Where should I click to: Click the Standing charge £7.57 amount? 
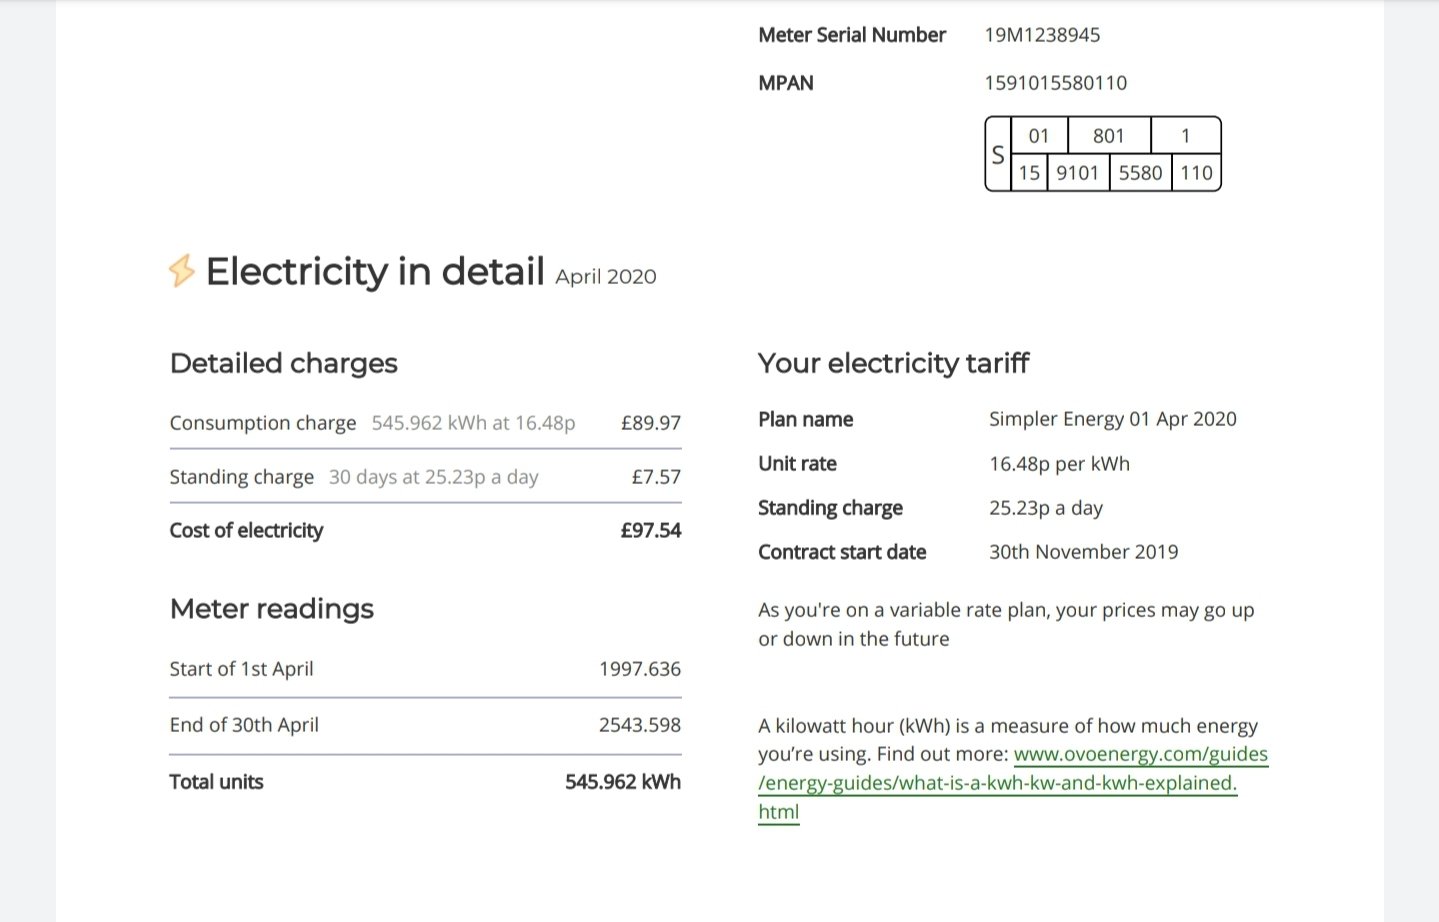pos(656,477)
